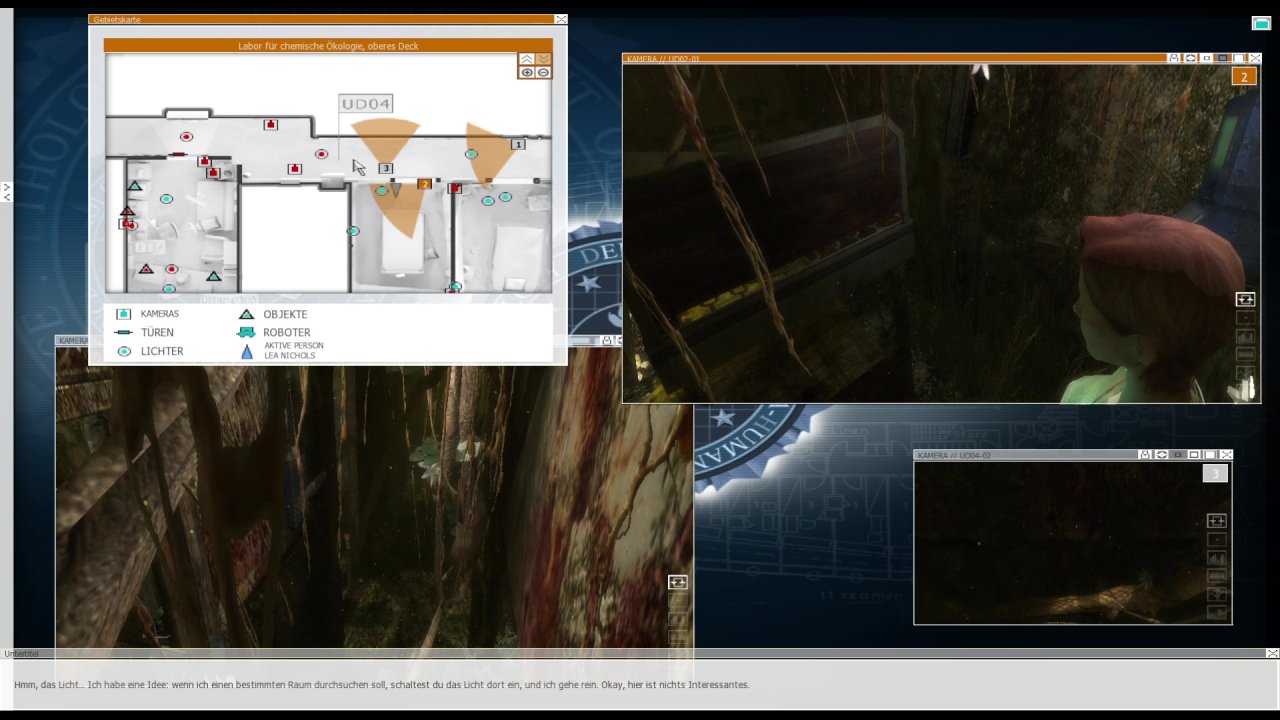Click the LICHTER legend entry
Image resolution: width=1280 pixels, height=720 pixels.
tap(150, 351)
